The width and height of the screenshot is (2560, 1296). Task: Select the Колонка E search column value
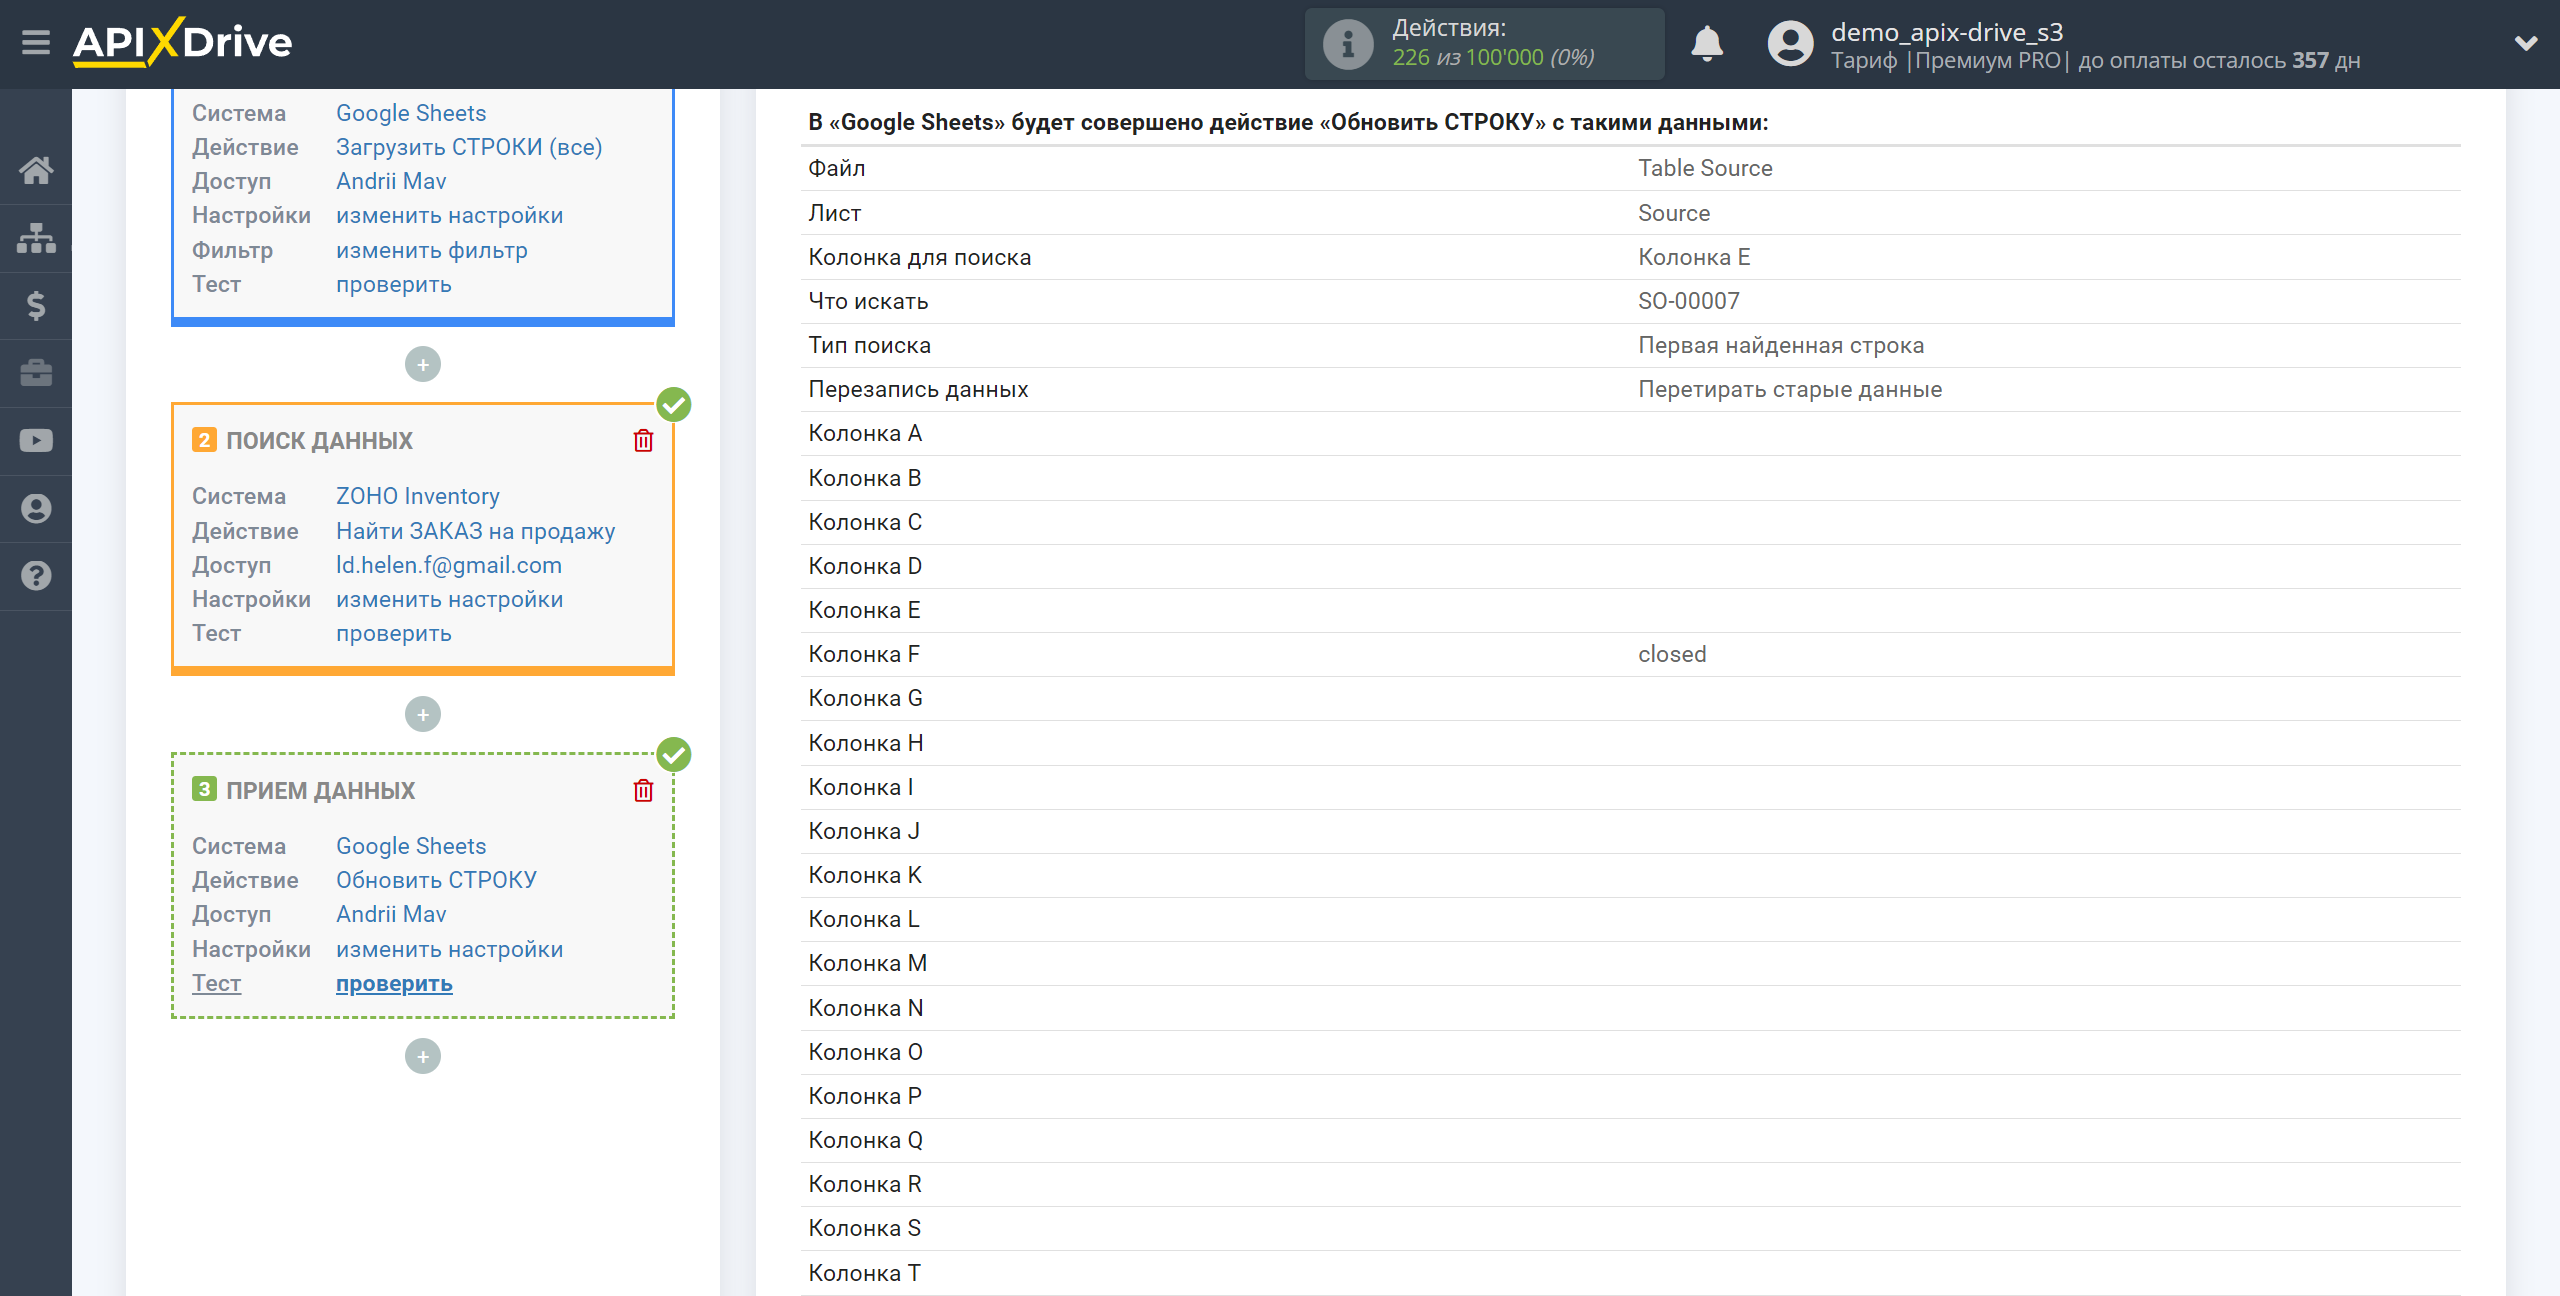(1694, 257)
